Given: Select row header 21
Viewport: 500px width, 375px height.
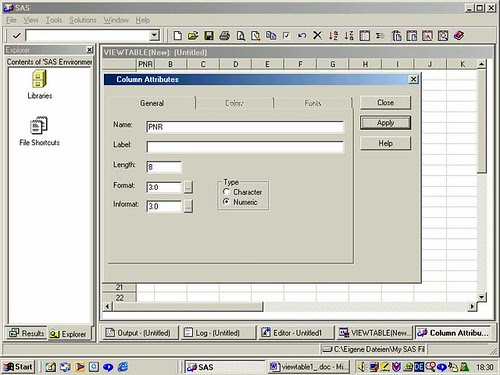Looking at the screenshot, I should (119, 287).
